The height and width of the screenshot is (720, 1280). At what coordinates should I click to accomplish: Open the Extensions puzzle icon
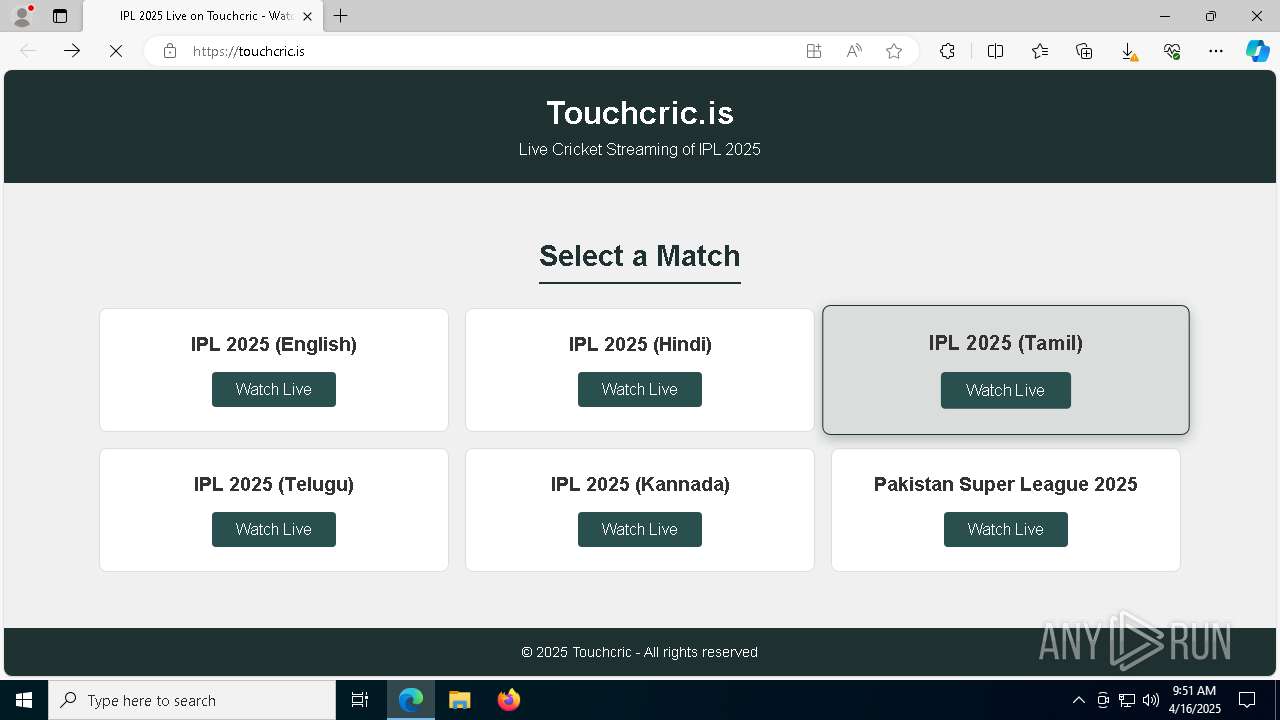point(947,51)
